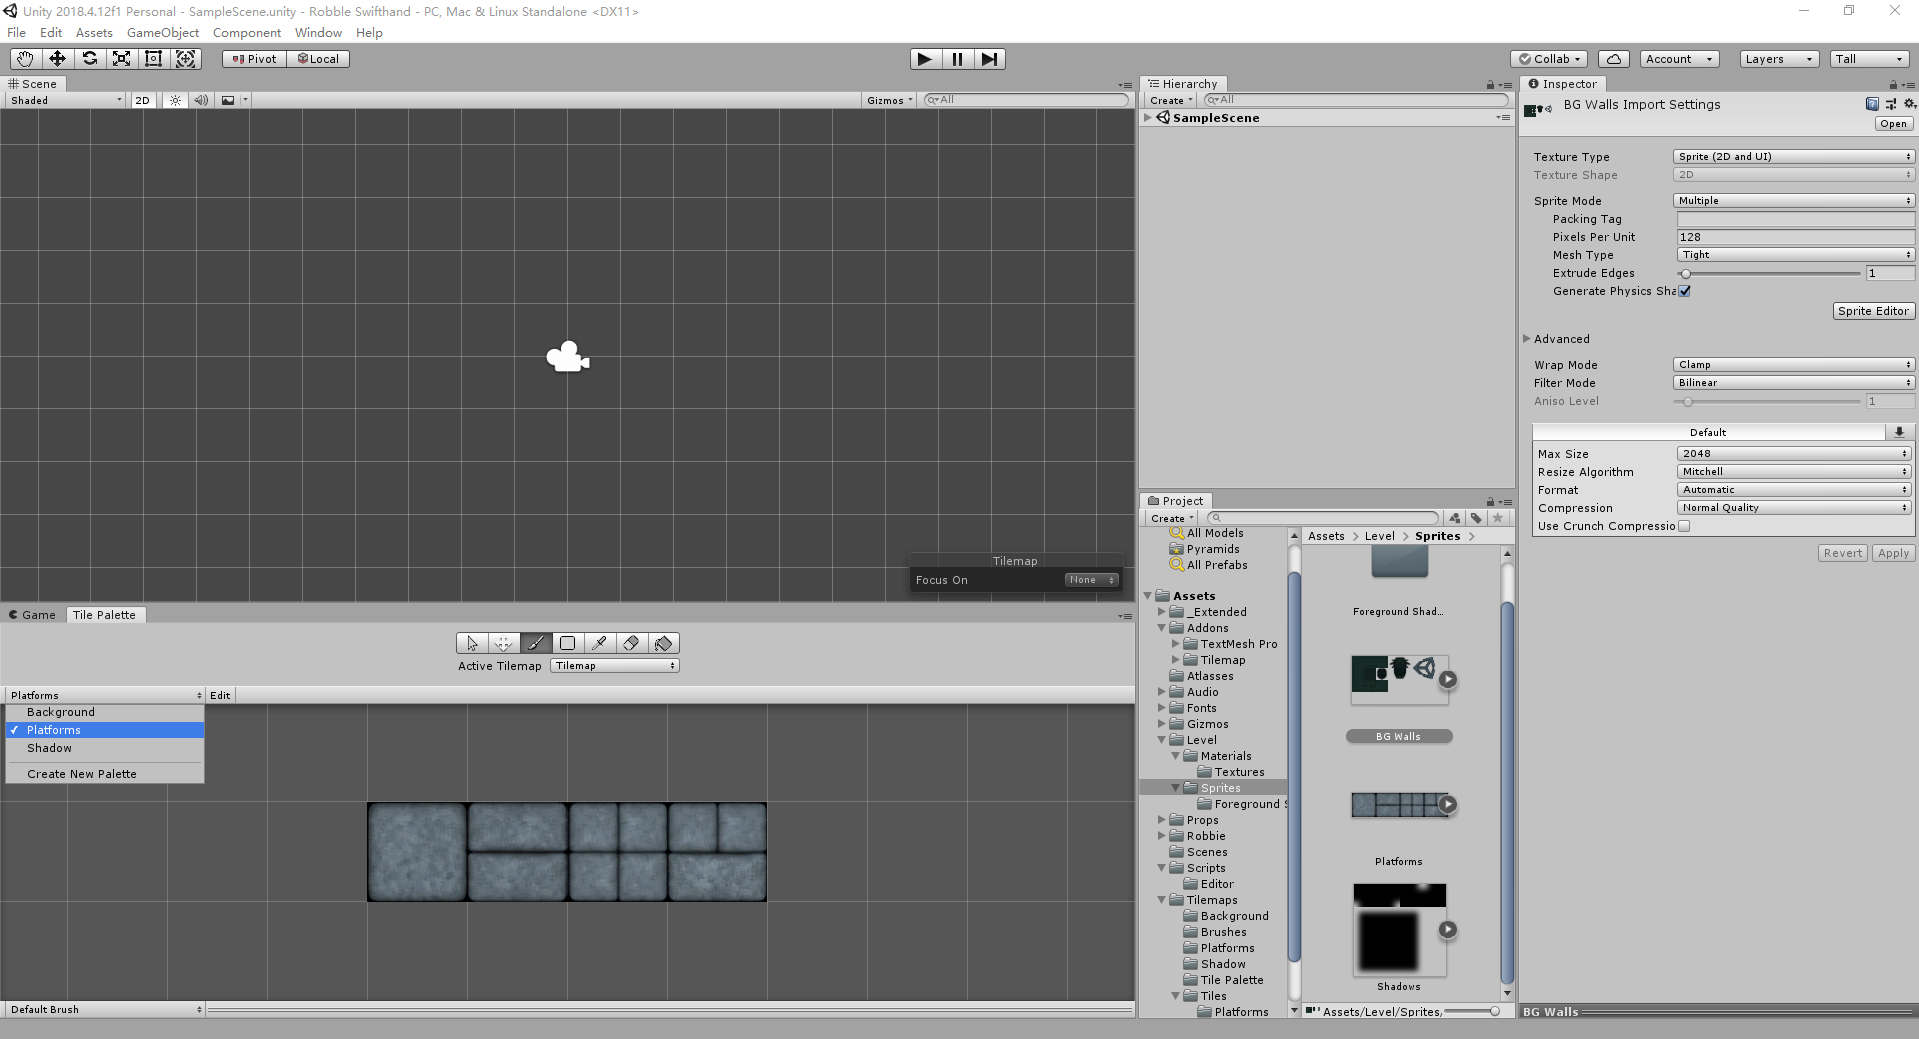Image resolution: width=1919 pixels, height=1039 pixels.
Task: Toggle the 2D scene view mode
Action: pos(143,100)
